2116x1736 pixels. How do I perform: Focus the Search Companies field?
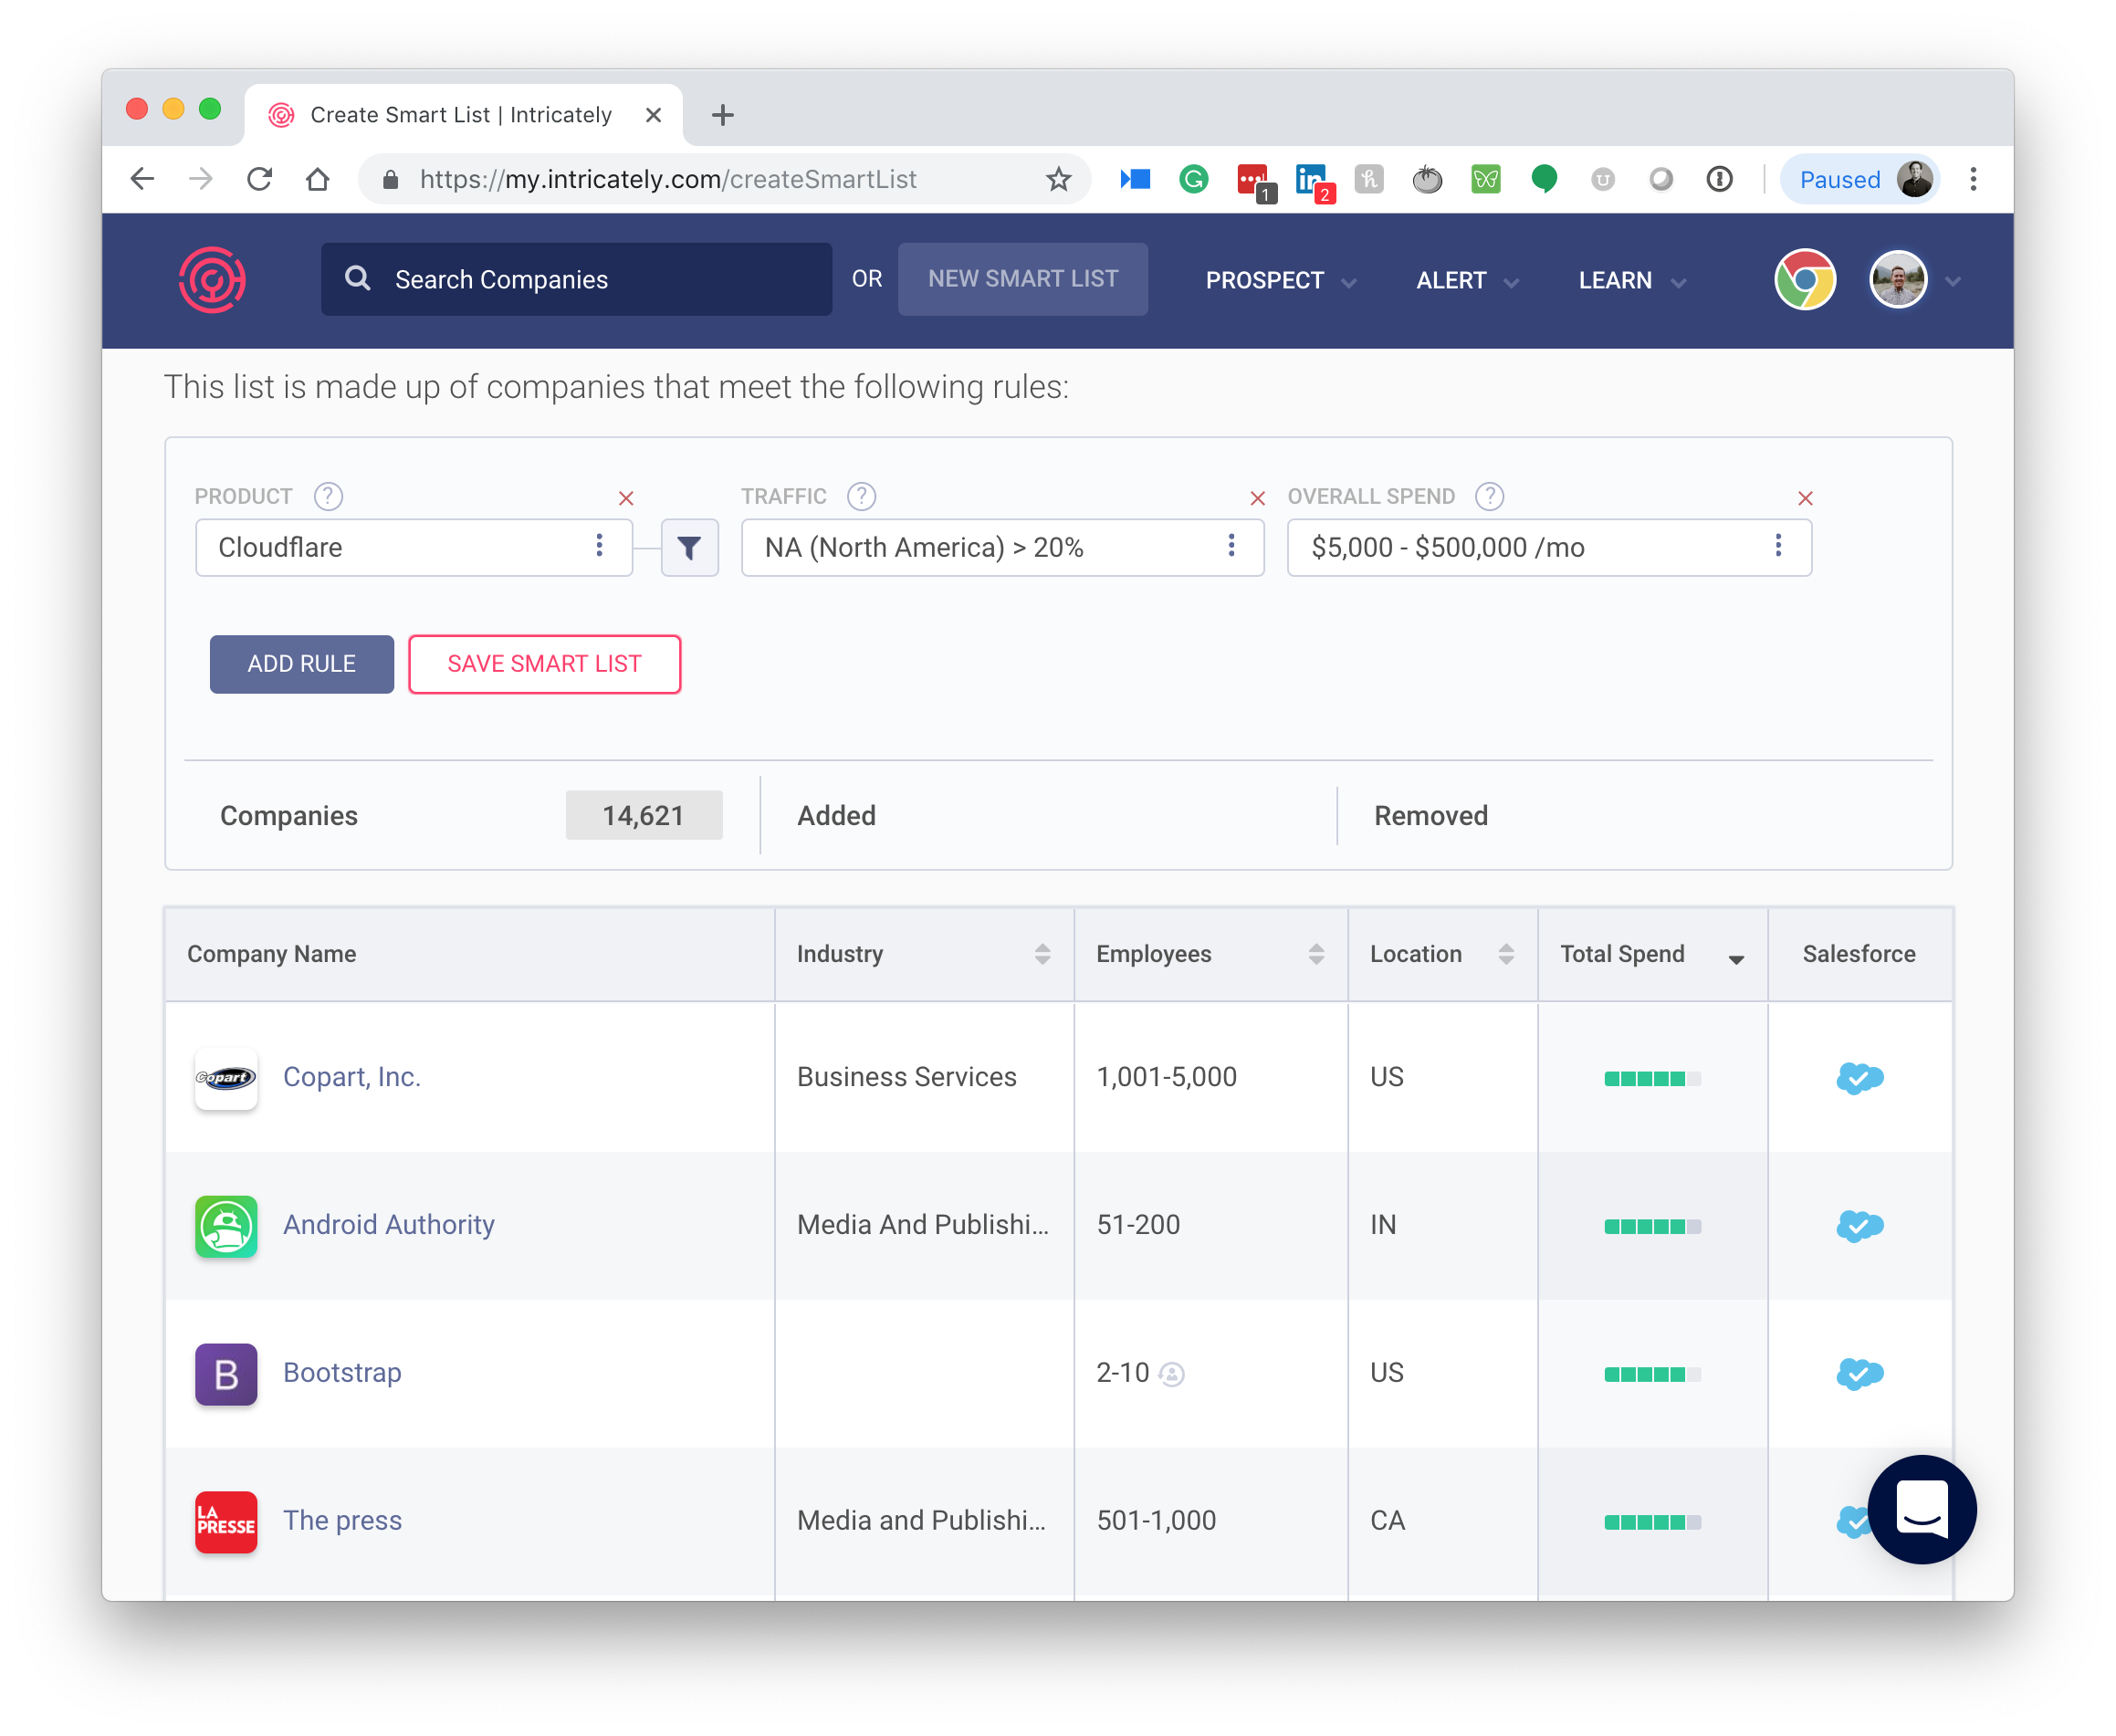[576, 280]
